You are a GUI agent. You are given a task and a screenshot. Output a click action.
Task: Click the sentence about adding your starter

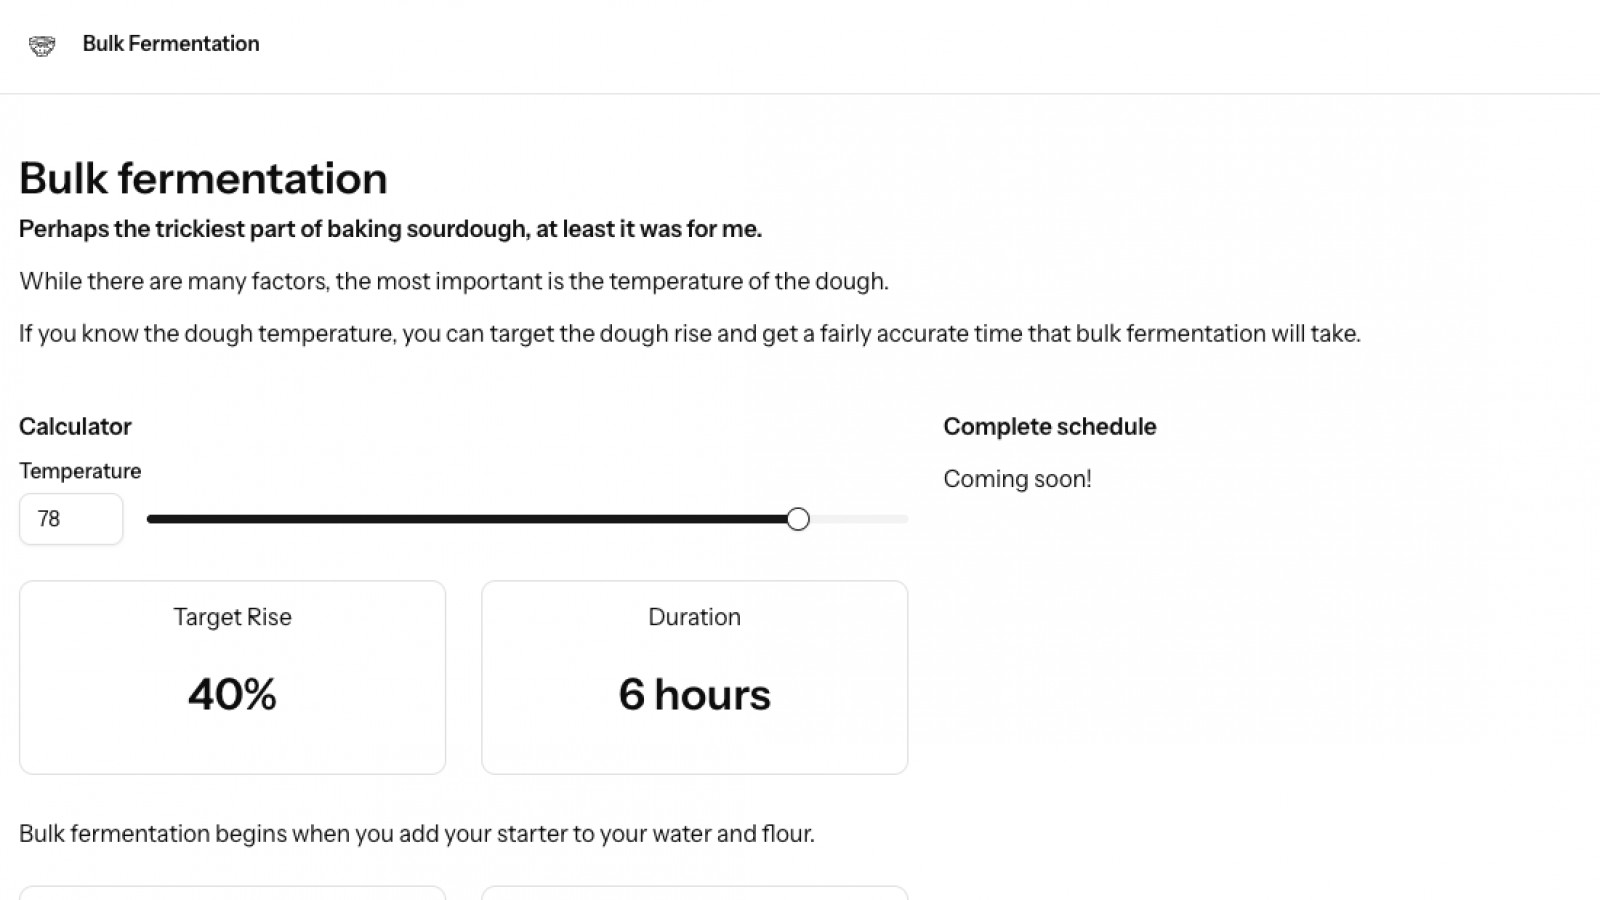[x=416, y=833]
